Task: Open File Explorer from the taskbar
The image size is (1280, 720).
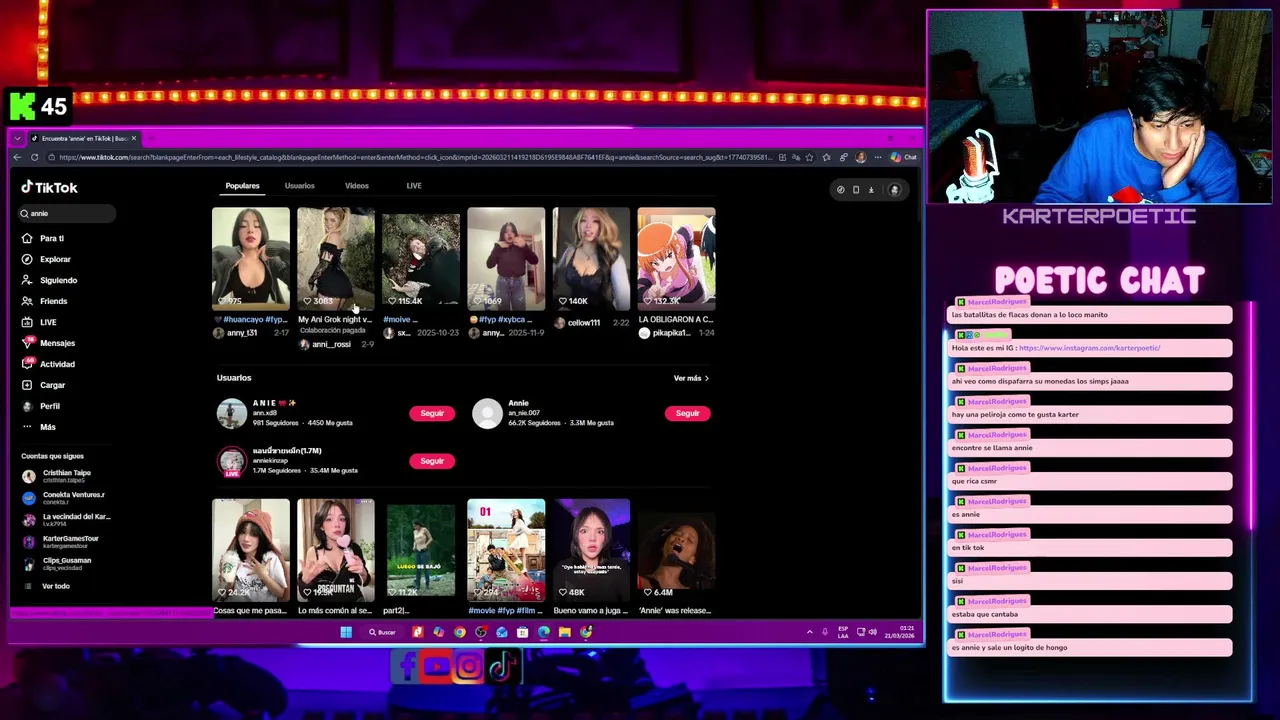Action: pos(565,632)
